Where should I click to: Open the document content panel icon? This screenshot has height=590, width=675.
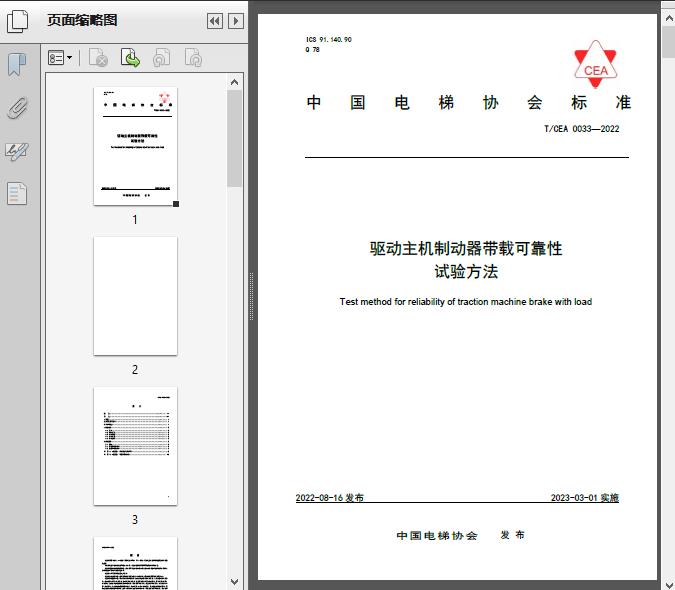(x=17, y=194)
